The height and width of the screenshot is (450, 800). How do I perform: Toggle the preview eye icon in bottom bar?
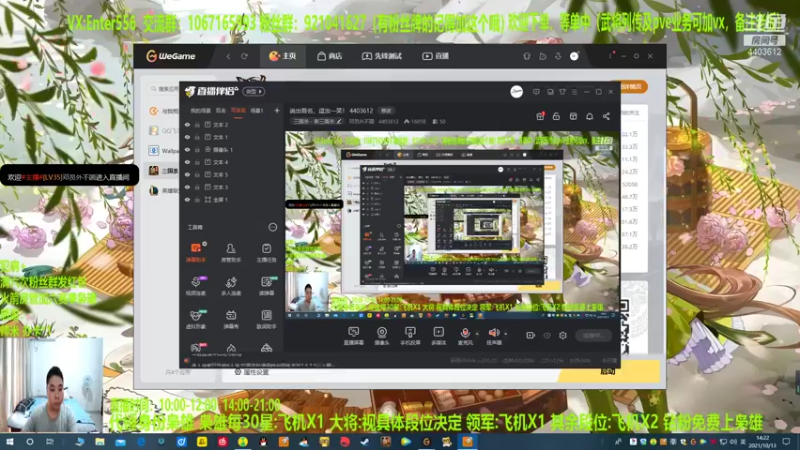click(x=547, y=335)
